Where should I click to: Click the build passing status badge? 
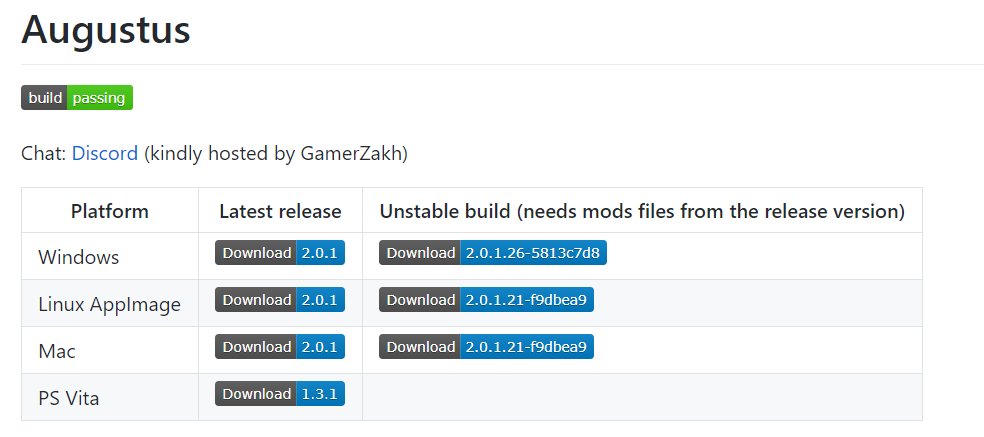[x=77, y=98]
